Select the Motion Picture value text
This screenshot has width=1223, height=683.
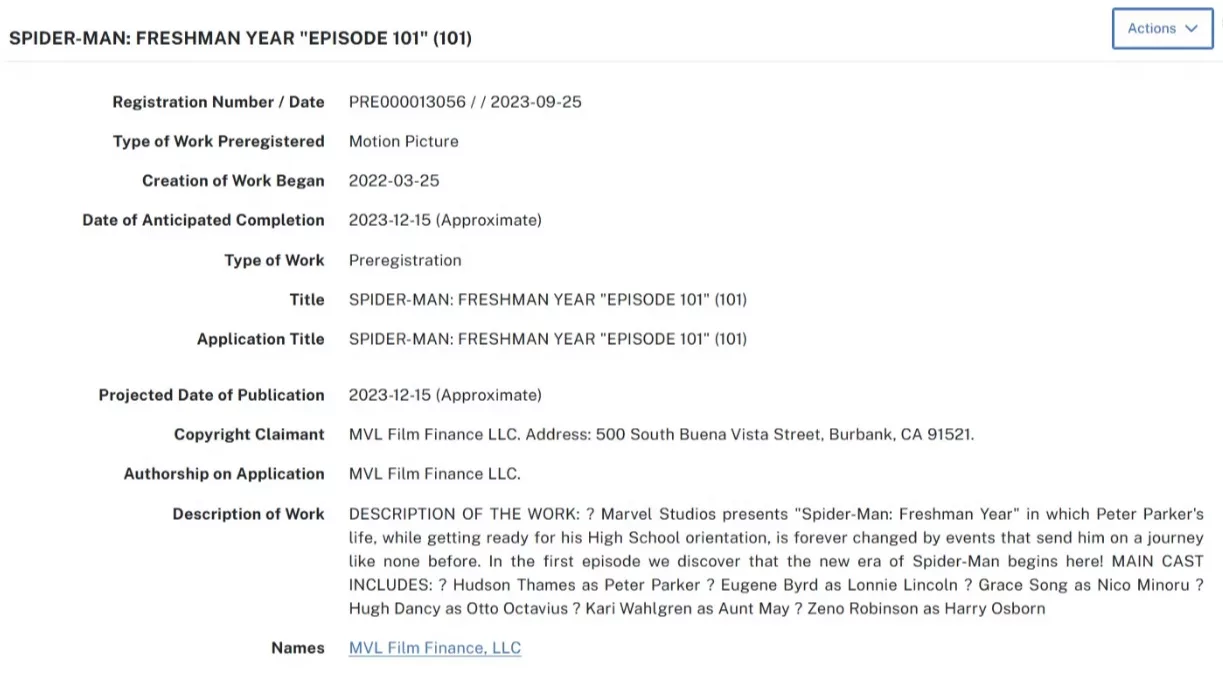[404, 141]
